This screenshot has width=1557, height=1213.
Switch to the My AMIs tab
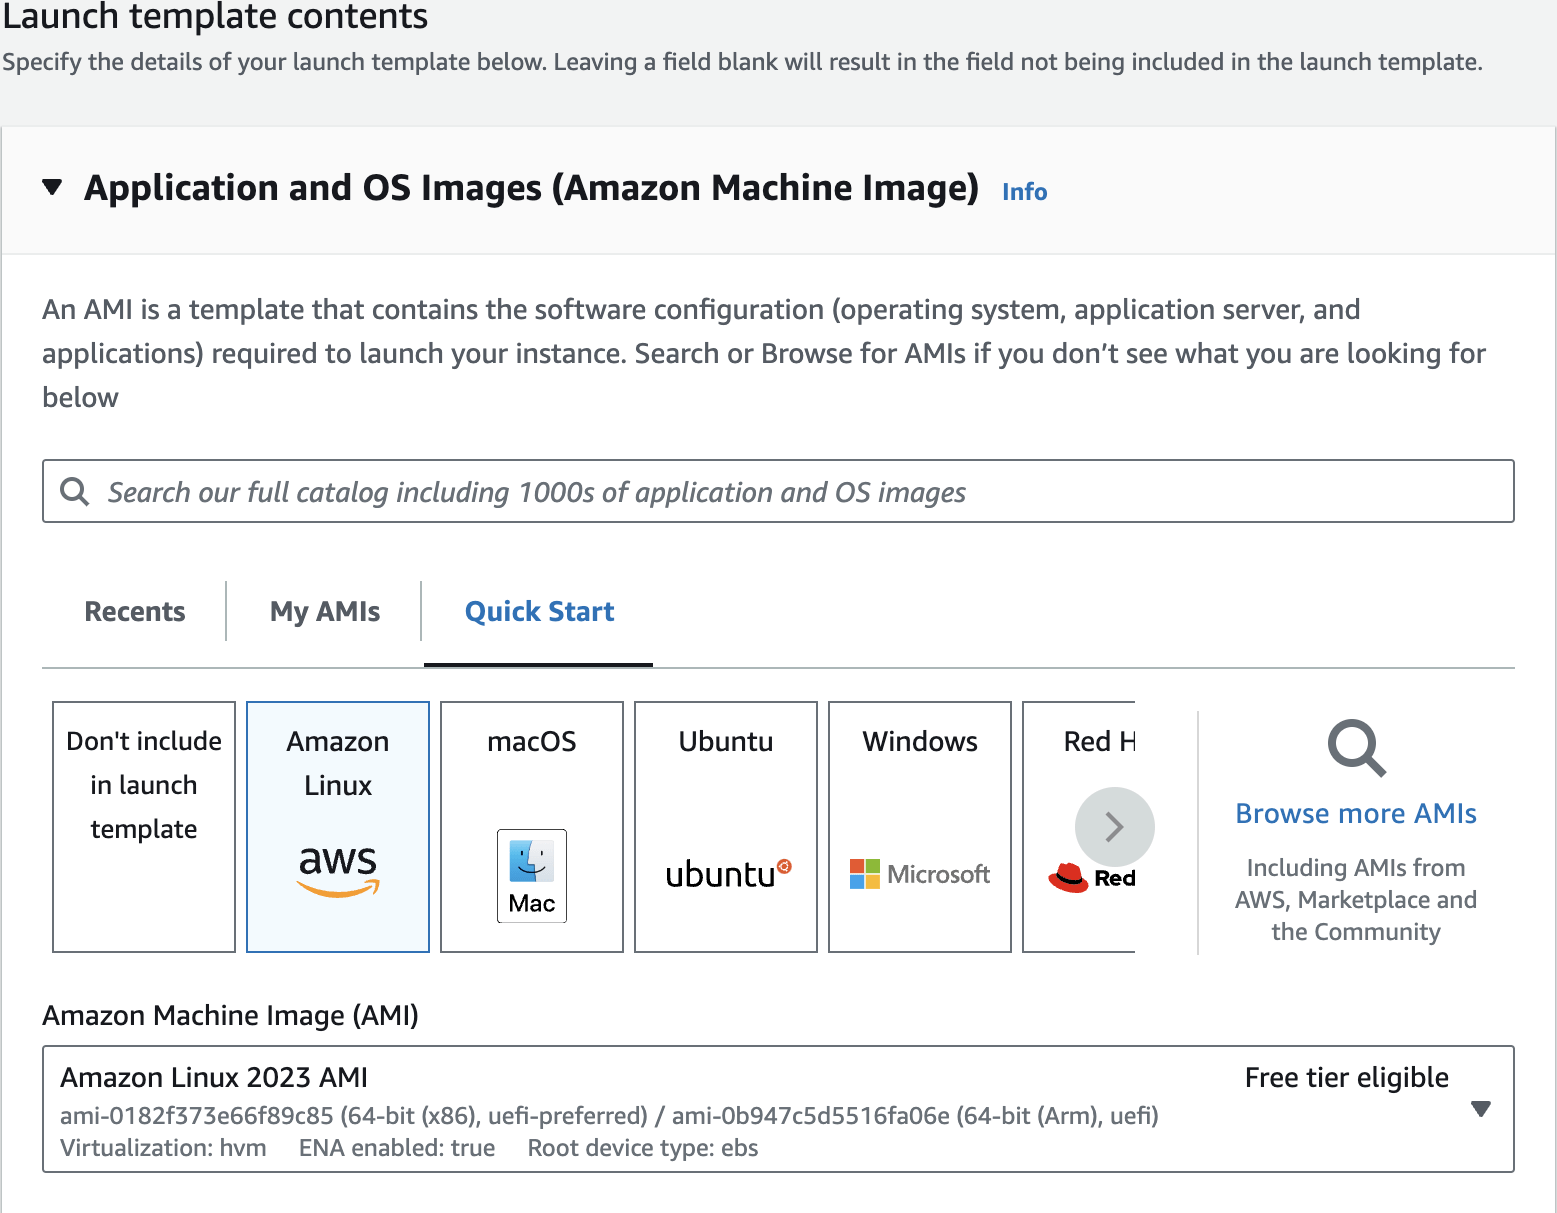tap(325, 611)
